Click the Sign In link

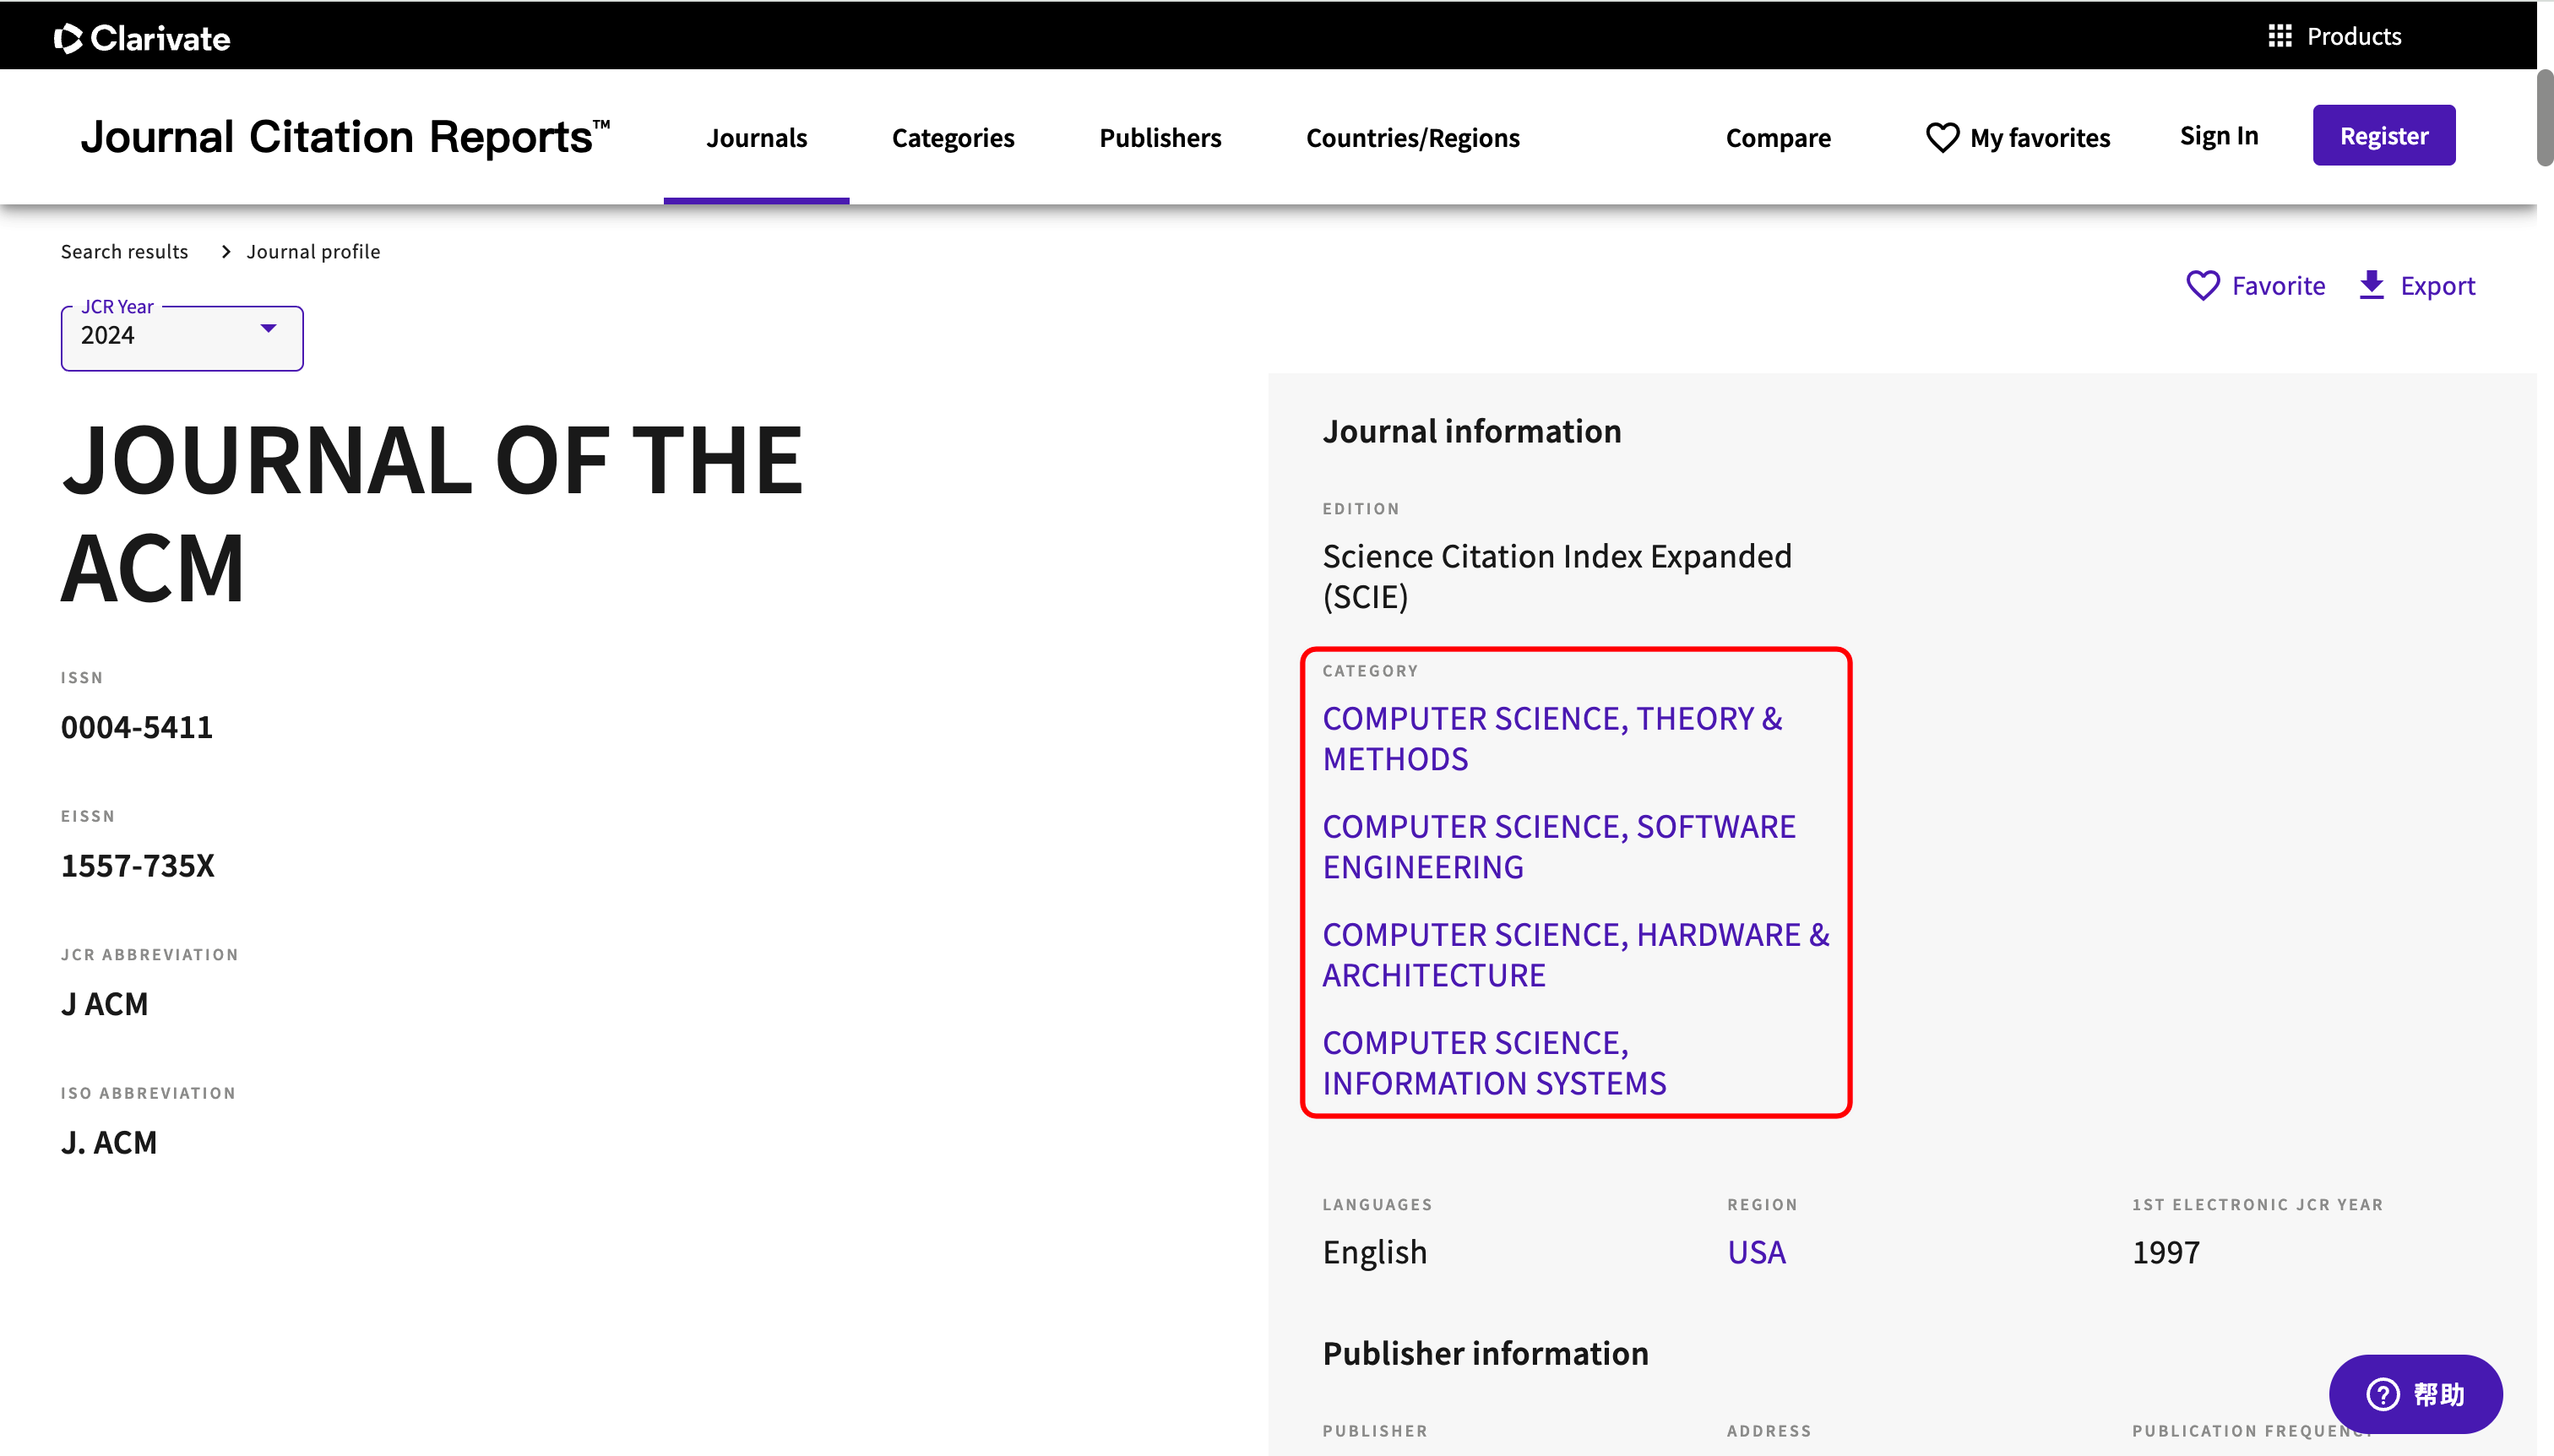[2218, 135]
